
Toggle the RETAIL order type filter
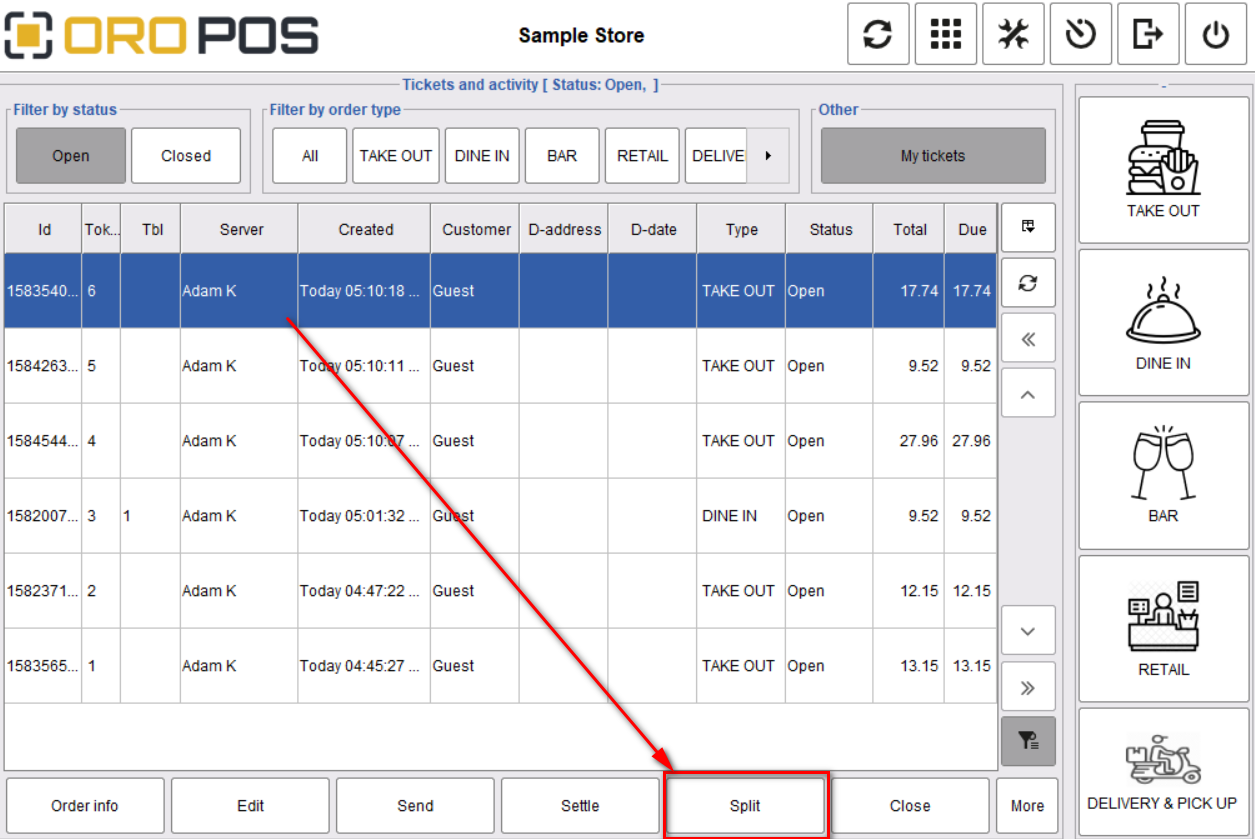coord(642,156)
